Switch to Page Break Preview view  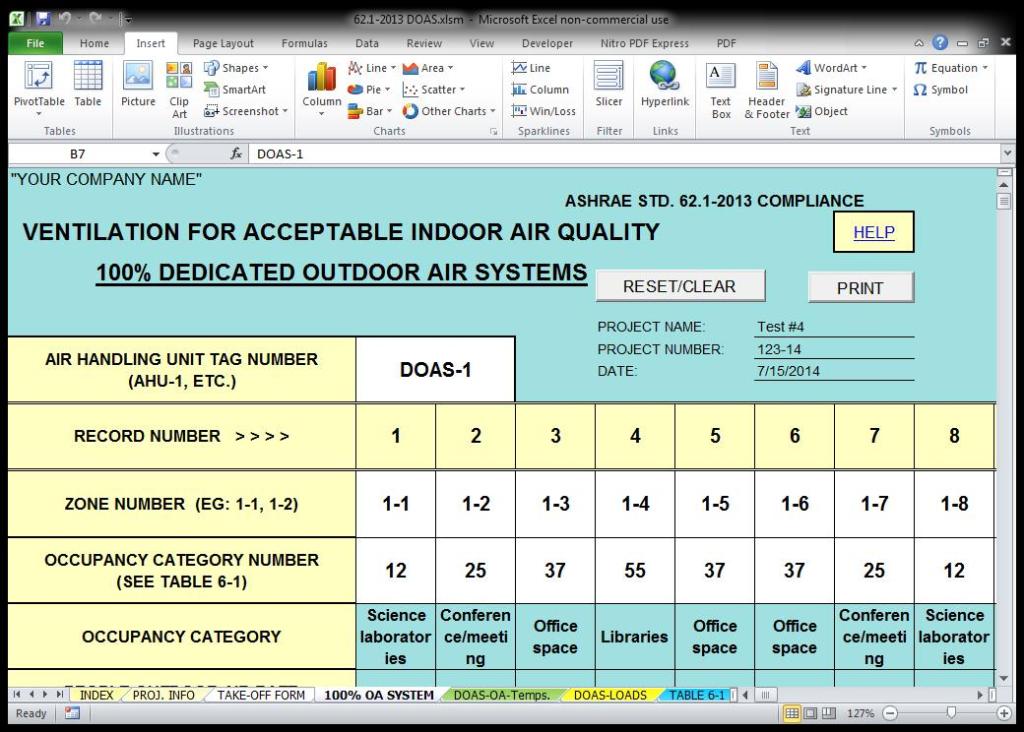coord(828,714)
